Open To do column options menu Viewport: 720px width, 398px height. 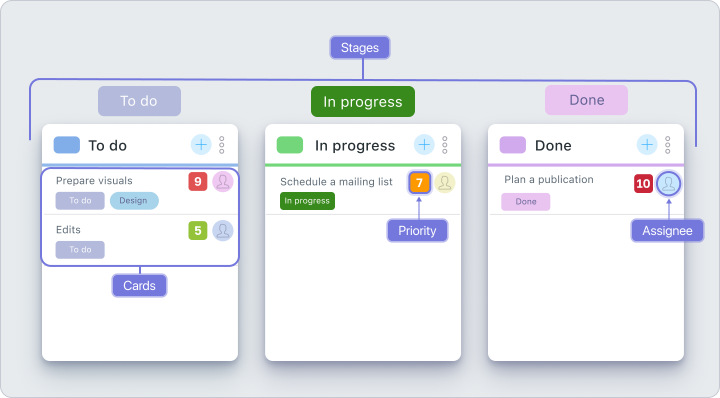(x=221, y=145)
